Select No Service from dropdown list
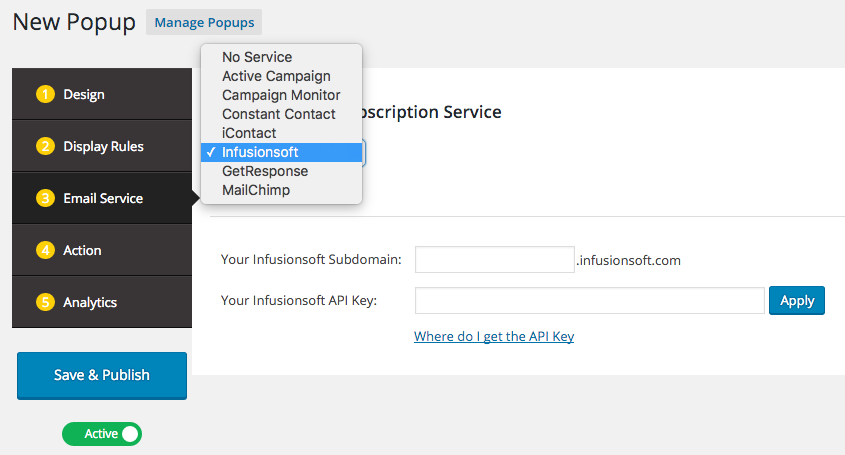 coord(257,57)
